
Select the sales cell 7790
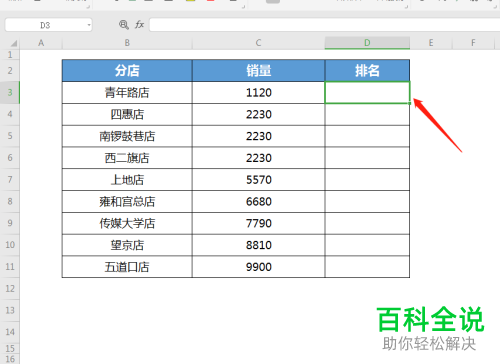[258, 223]
